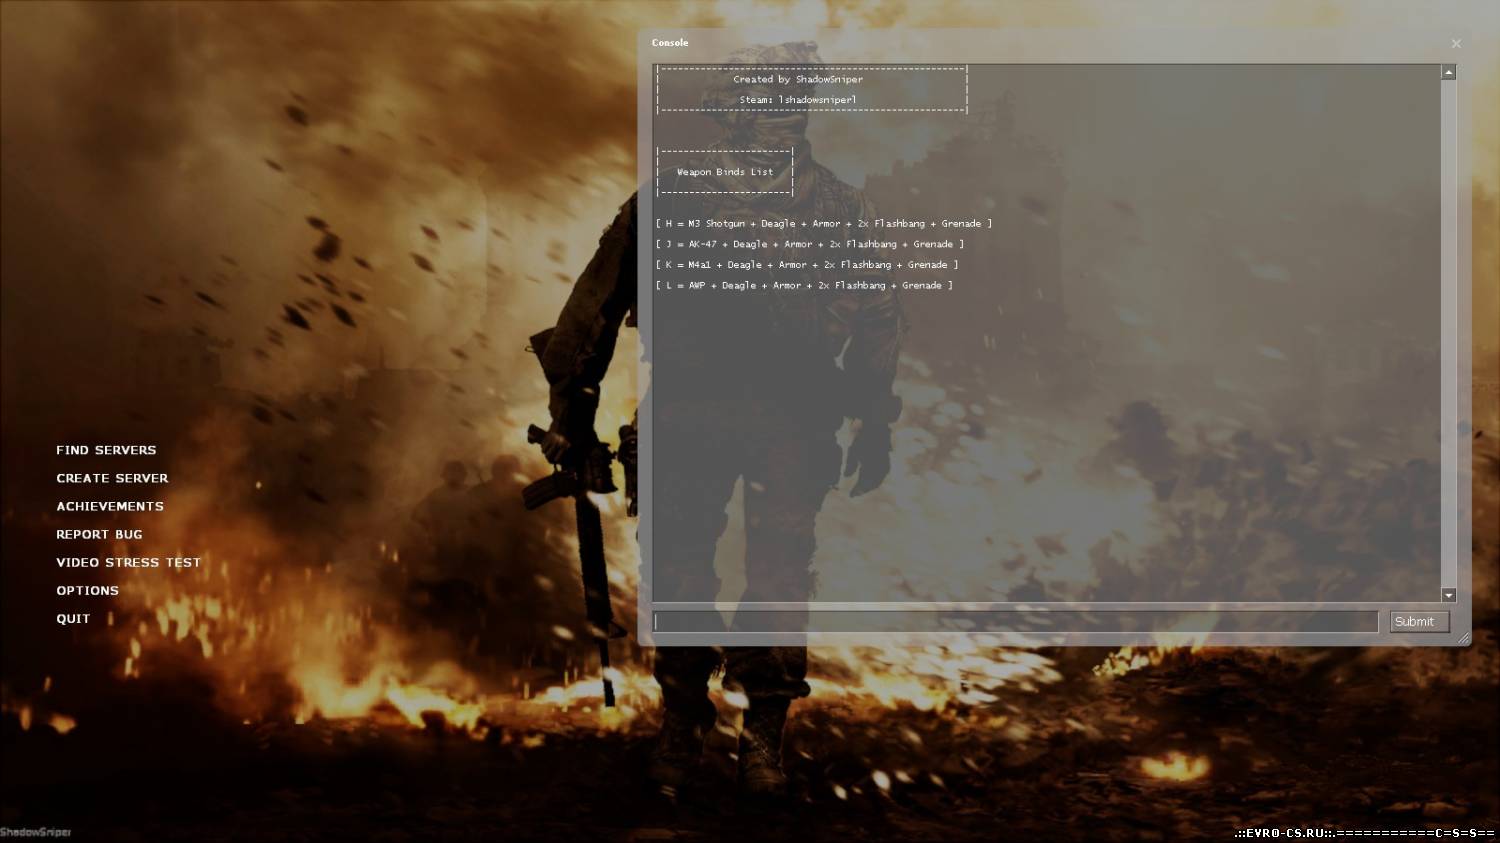Select the J = AK-47 bind line

(810, 244)
